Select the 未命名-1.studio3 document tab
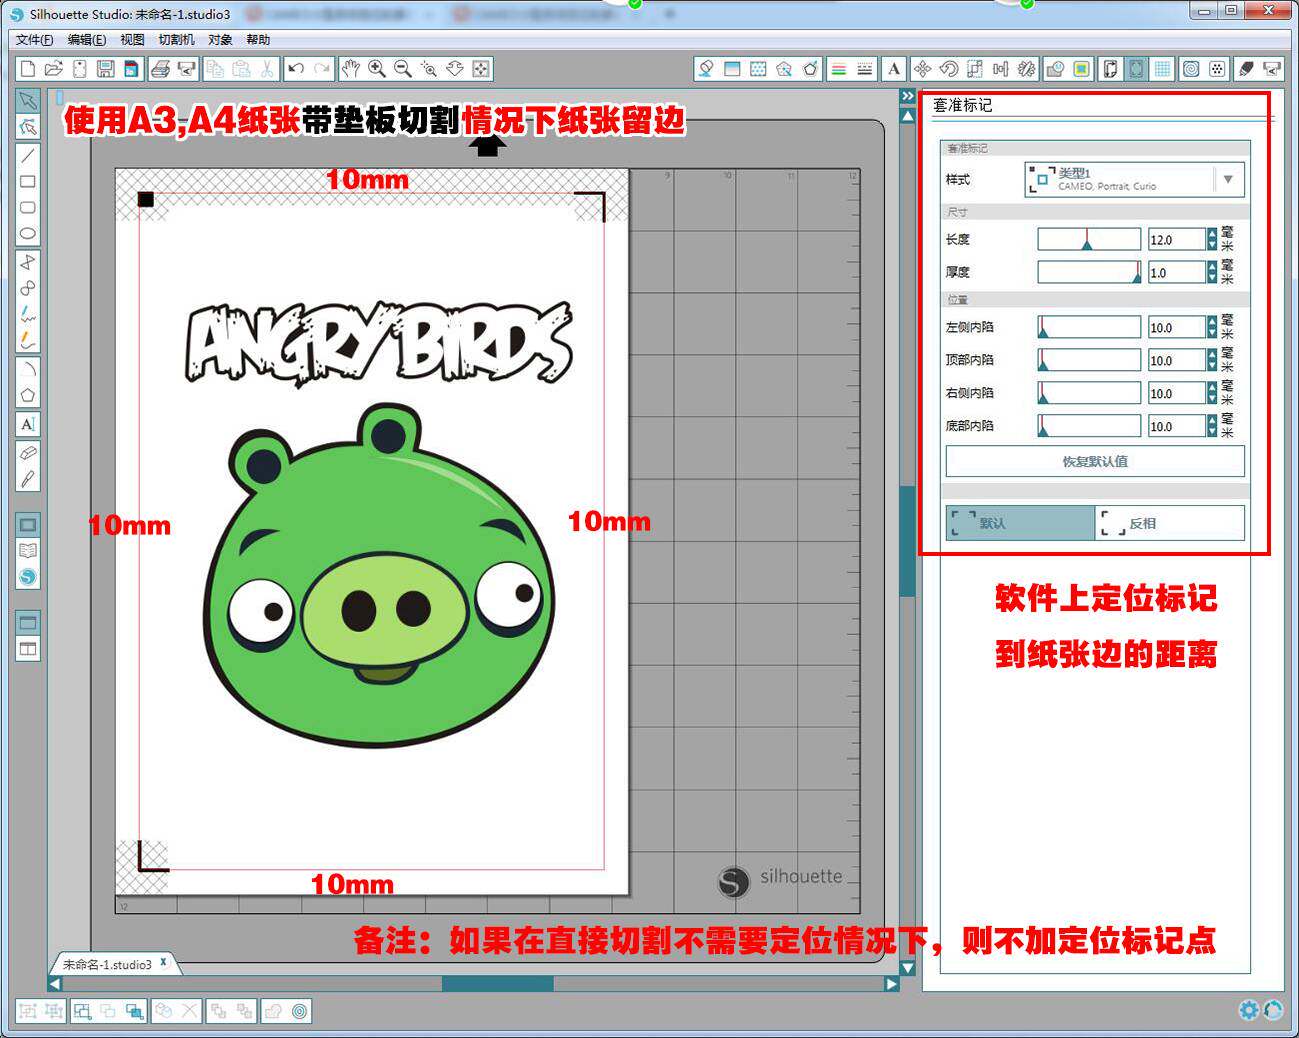 [107, 964]
